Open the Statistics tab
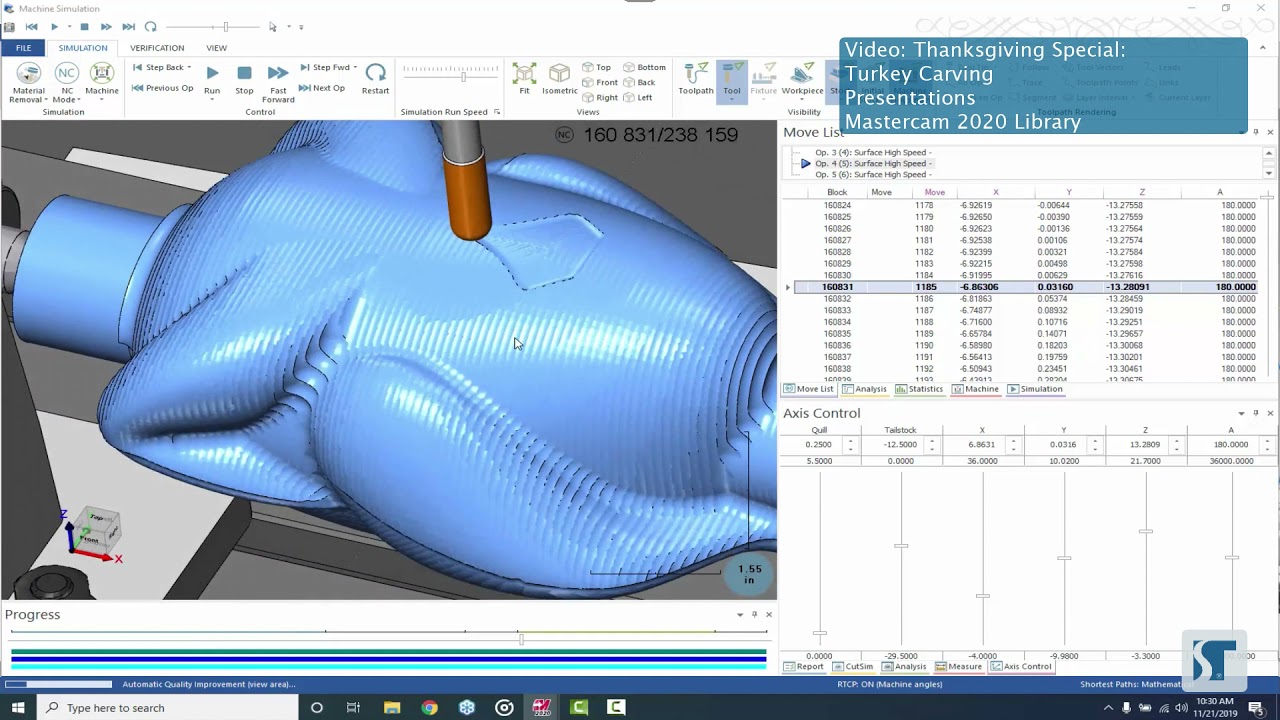Viewport: 1280px width, 720px height. [919, 389]
